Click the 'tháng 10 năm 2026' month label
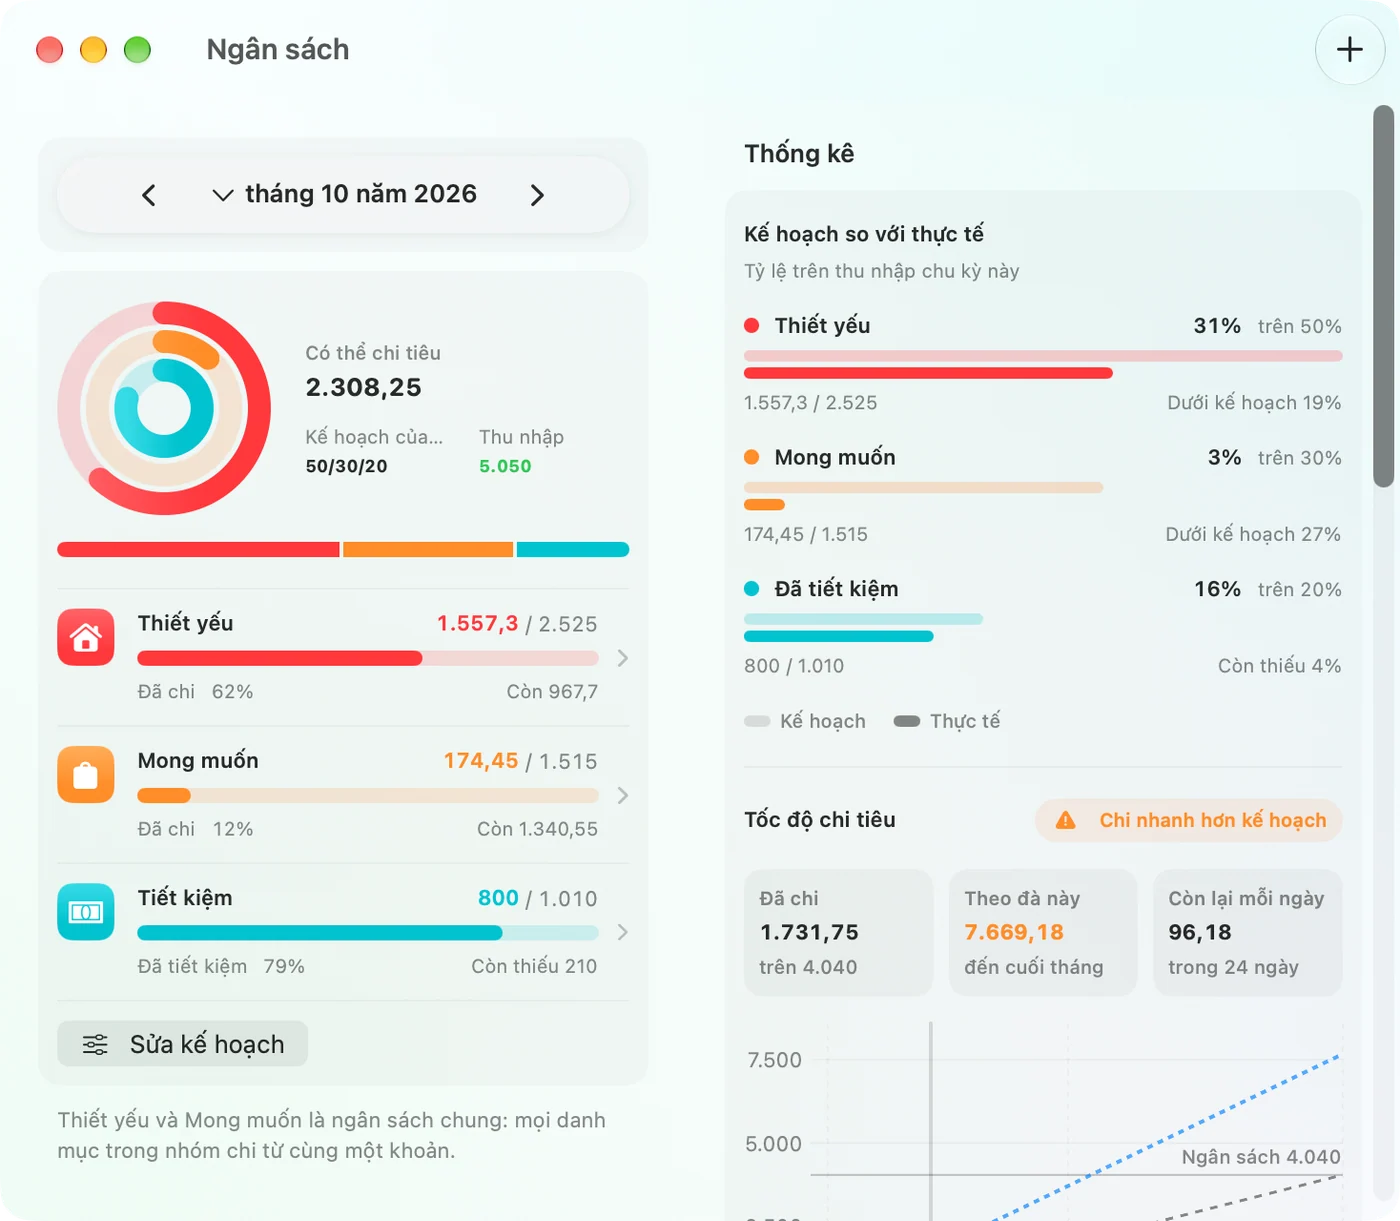The width and height of the screenshot is (1400, 1221). pyautogui.click(x=361, y=194)
